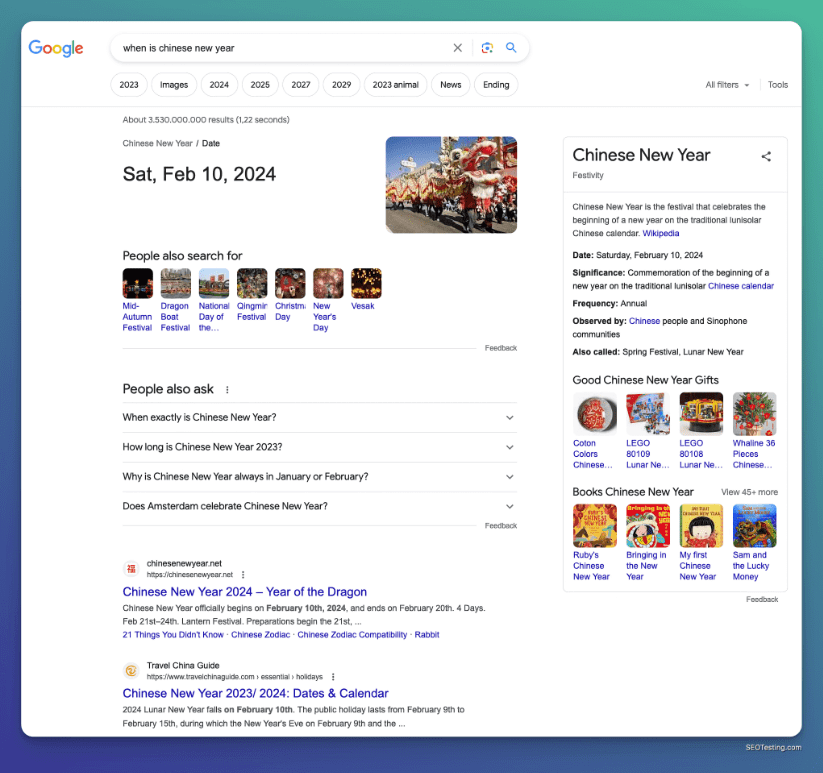Select the 2023 animal filter chip
This screenshot has width=823, height=773.
(396, 85)
